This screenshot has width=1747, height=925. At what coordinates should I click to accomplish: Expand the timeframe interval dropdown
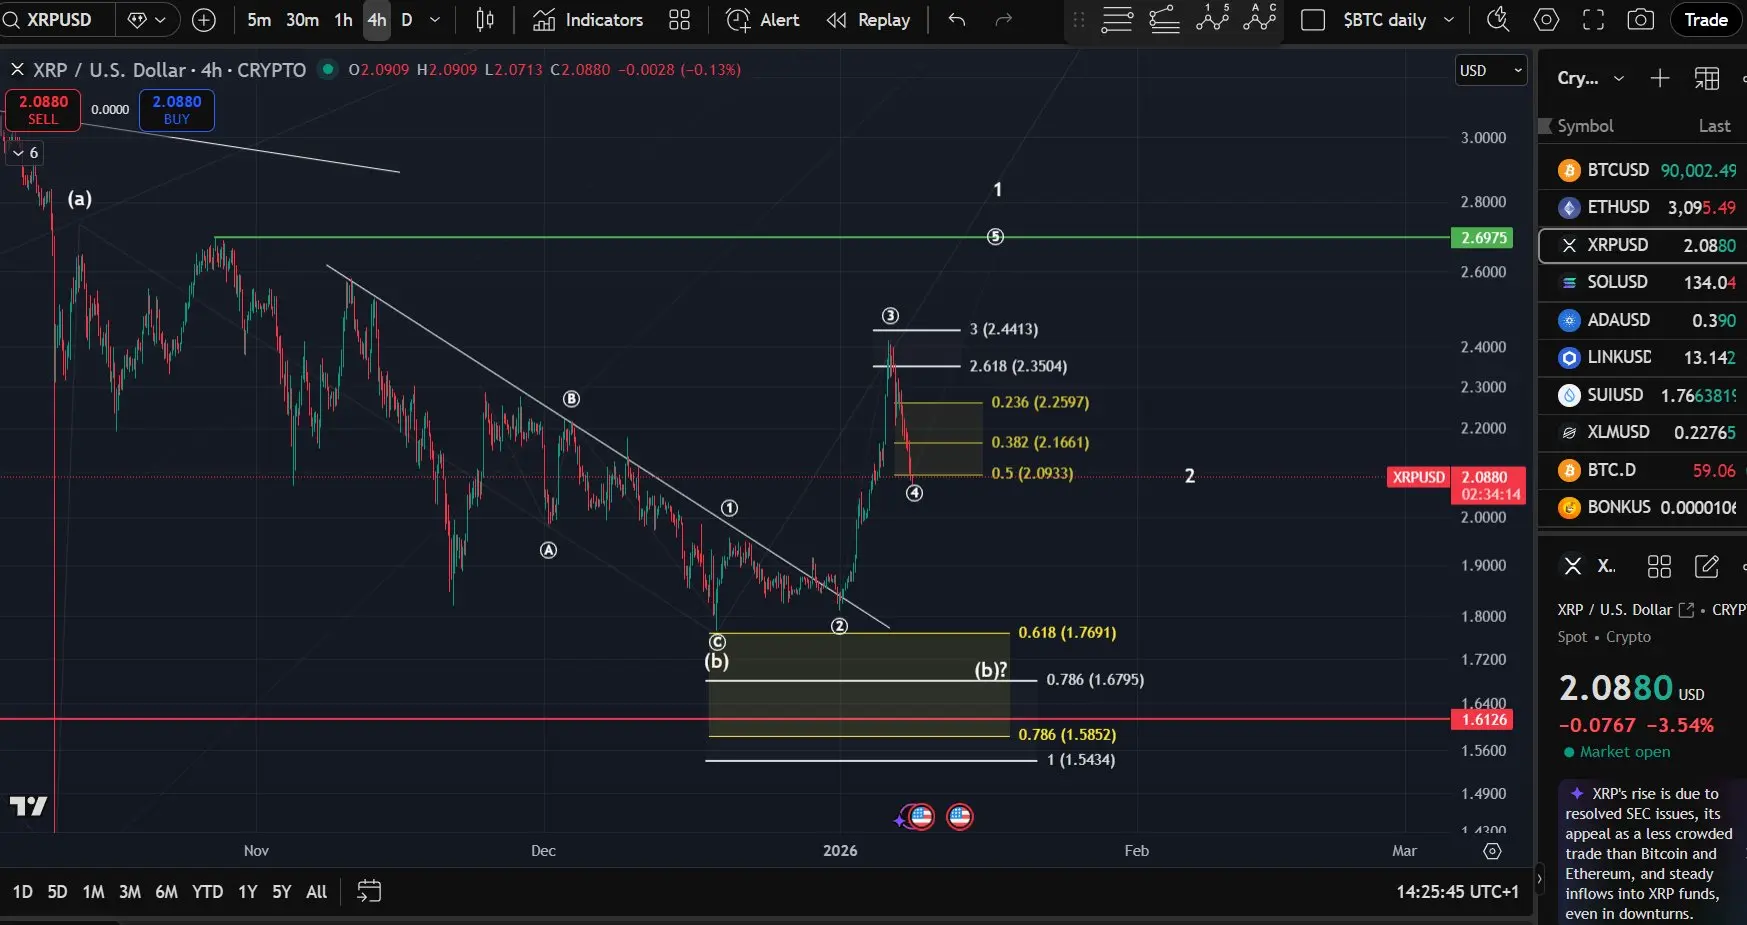click(x=435, y=20)
